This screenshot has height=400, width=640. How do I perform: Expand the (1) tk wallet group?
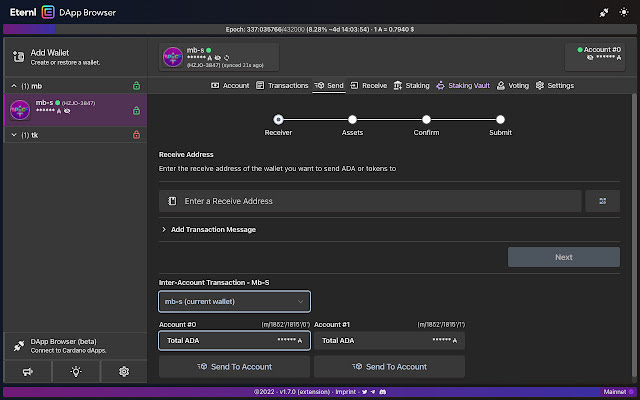point(14,134)
